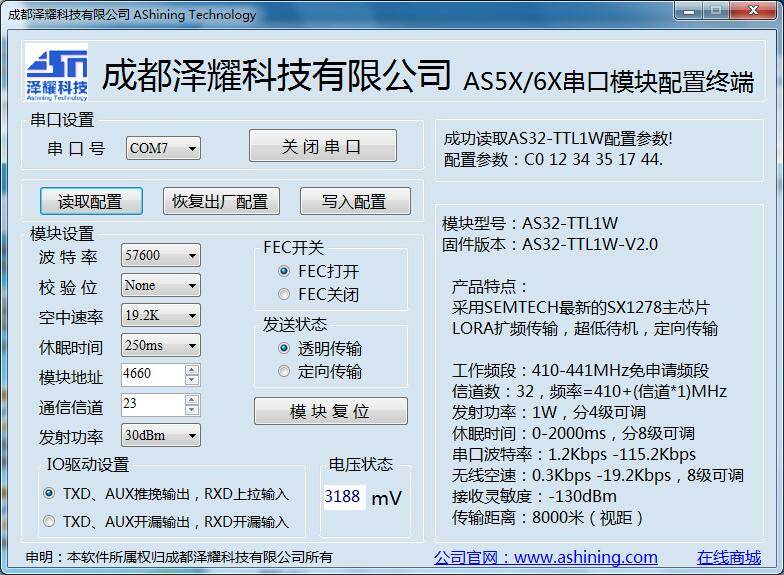
Task: Click the Ashining Technology logo
Action: [56, 72]
